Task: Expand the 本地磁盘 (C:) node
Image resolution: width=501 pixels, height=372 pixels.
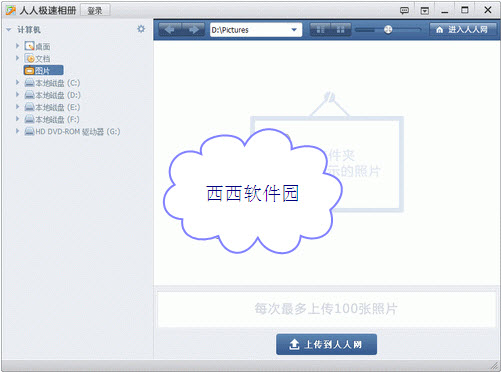Action: pyautogui.click(x=17, y=82)
